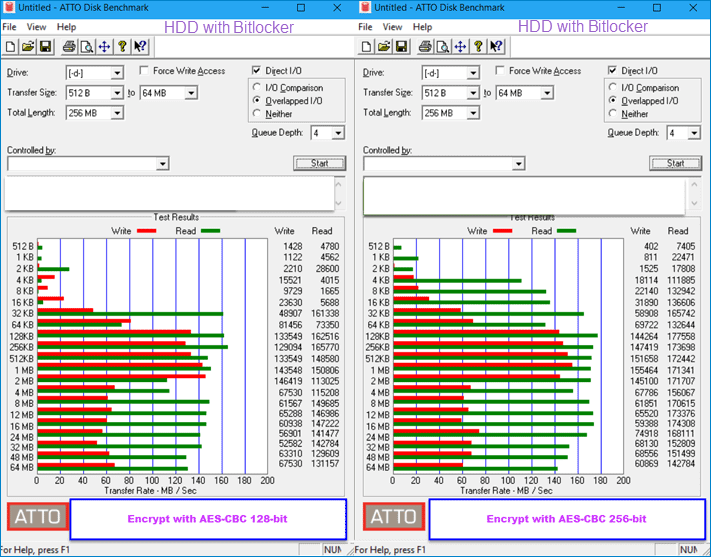The width and height of the screenshot is (711, 557).
Task: Click context help pointer icon in right window
Action: tap(496, 46)
